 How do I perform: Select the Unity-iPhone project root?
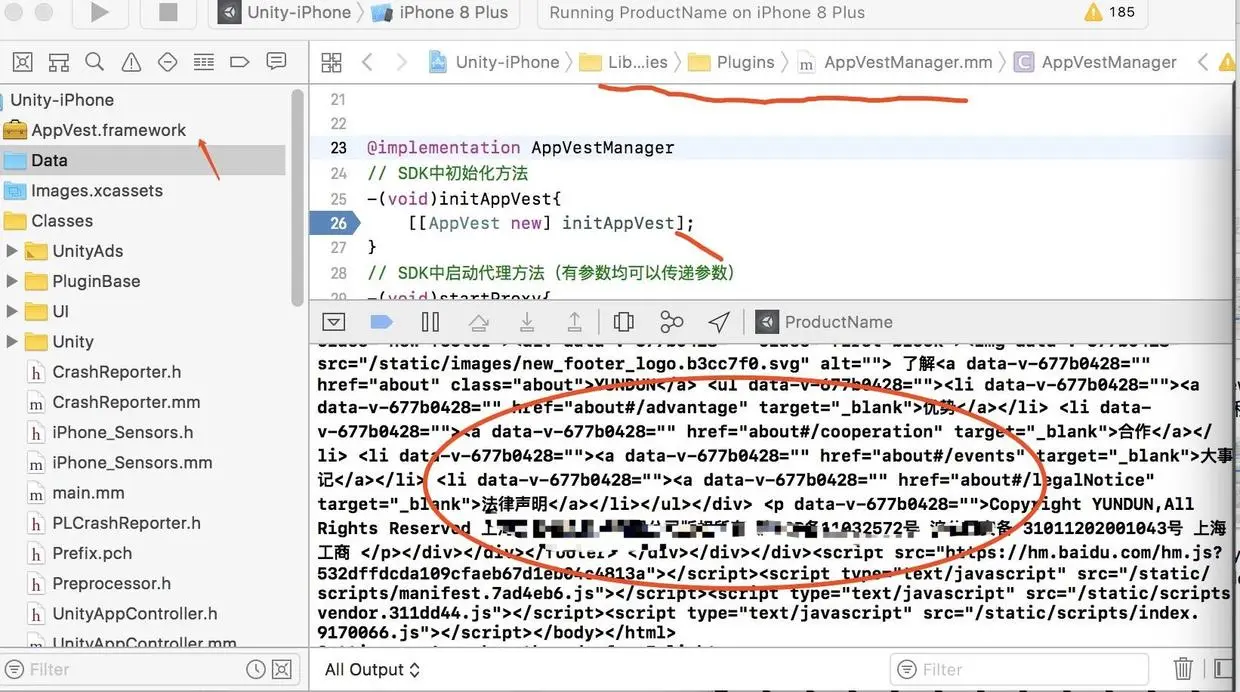(x=62, y=100)
